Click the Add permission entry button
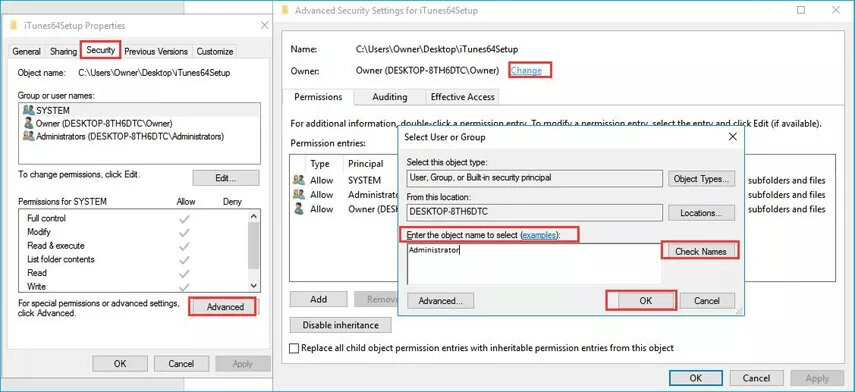Viewport: 855px width, 392px height. 318,299
